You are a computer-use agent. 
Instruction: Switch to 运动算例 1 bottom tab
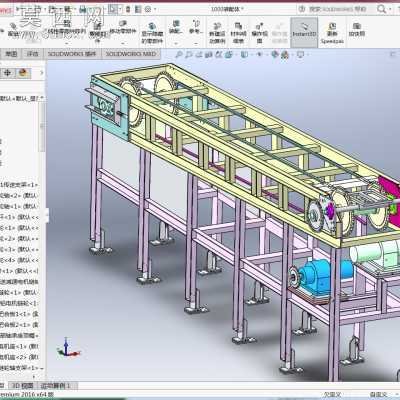point(55,386)
